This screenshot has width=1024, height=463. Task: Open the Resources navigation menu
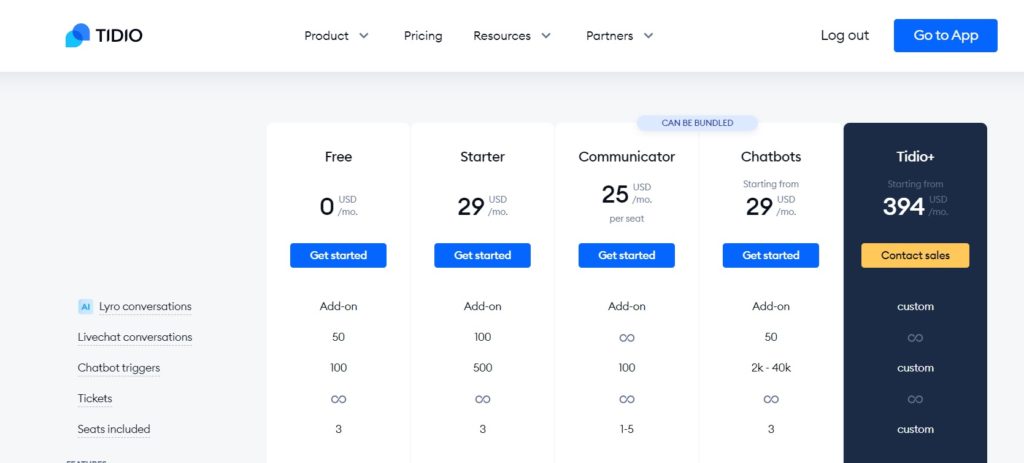512,36
